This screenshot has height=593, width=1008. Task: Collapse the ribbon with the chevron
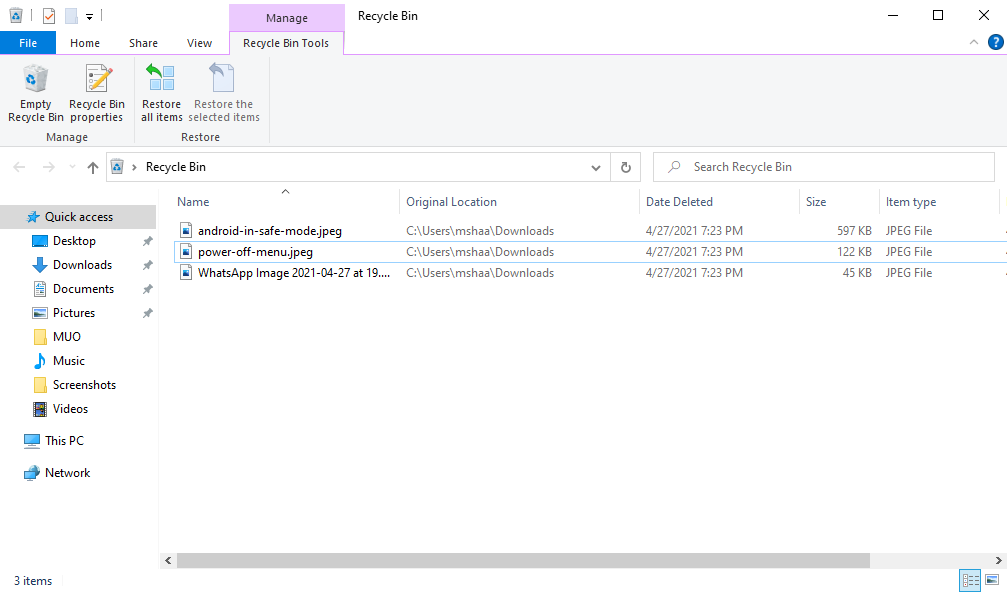[x=974, y=43]
